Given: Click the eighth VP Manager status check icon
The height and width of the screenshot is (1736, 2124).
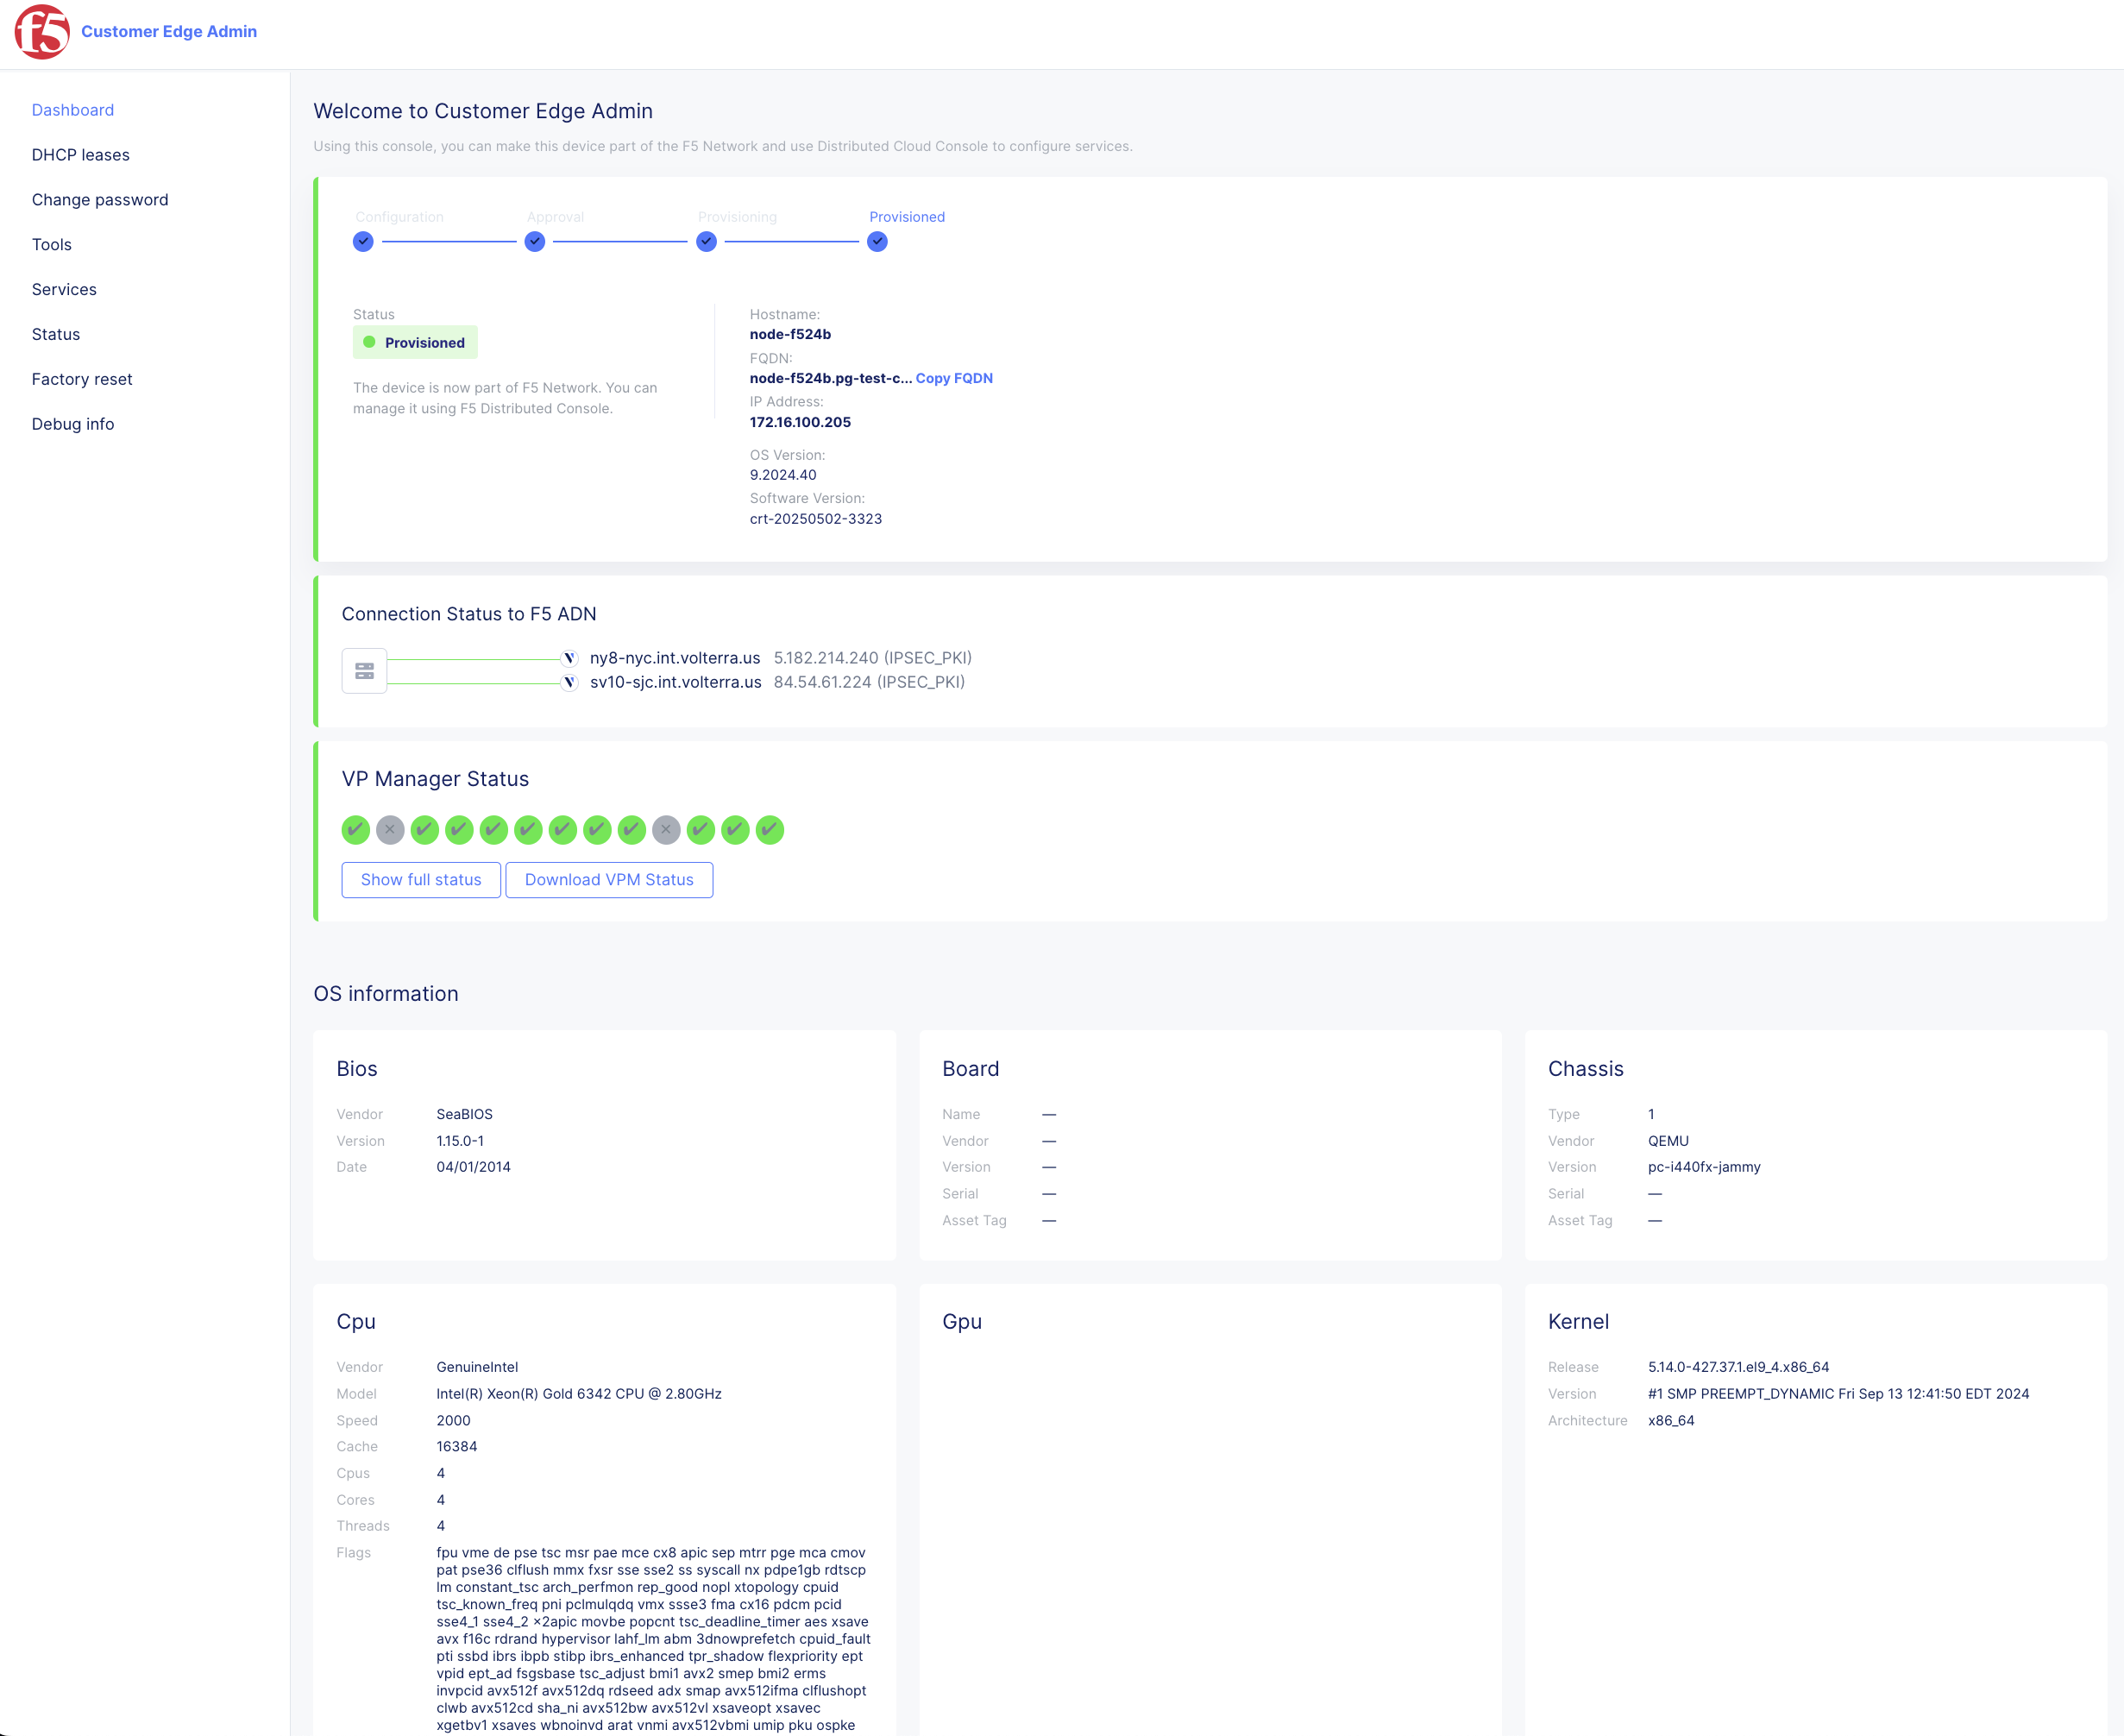Looking at the screenshot, I should [597, 830].
